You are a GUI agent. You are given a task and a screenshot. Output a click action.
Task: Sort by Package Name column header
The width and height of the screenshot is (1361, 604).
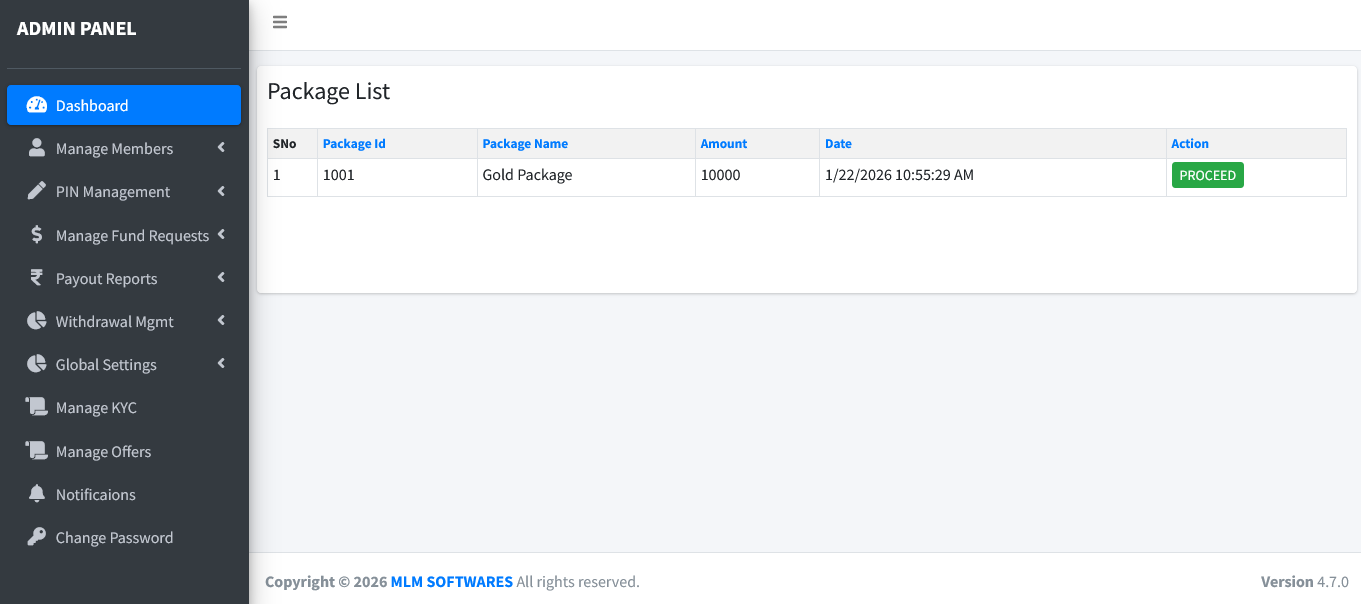point(525,144)
